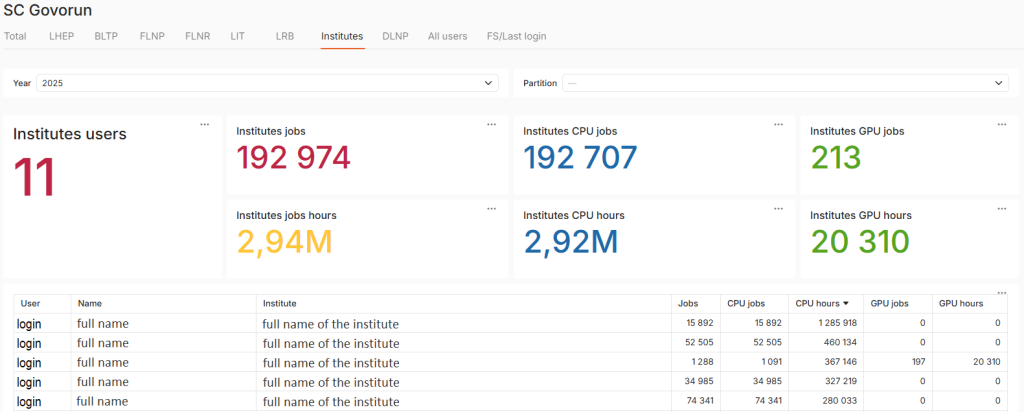
Task: Go to the All users tab
Action: pyautogui.click(x=447, y=36)
